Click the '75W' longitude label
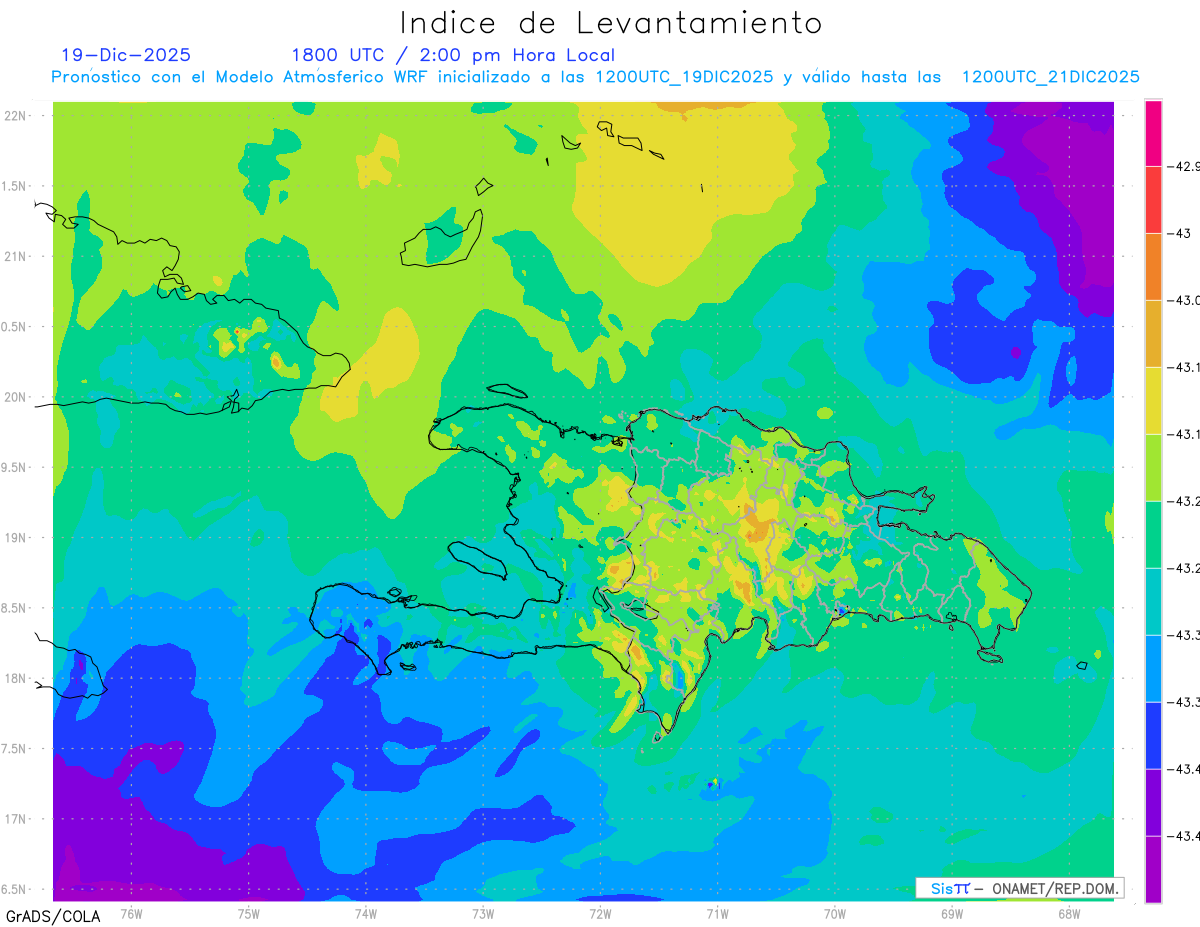The image size is (1200, 927). pos(249,913)
